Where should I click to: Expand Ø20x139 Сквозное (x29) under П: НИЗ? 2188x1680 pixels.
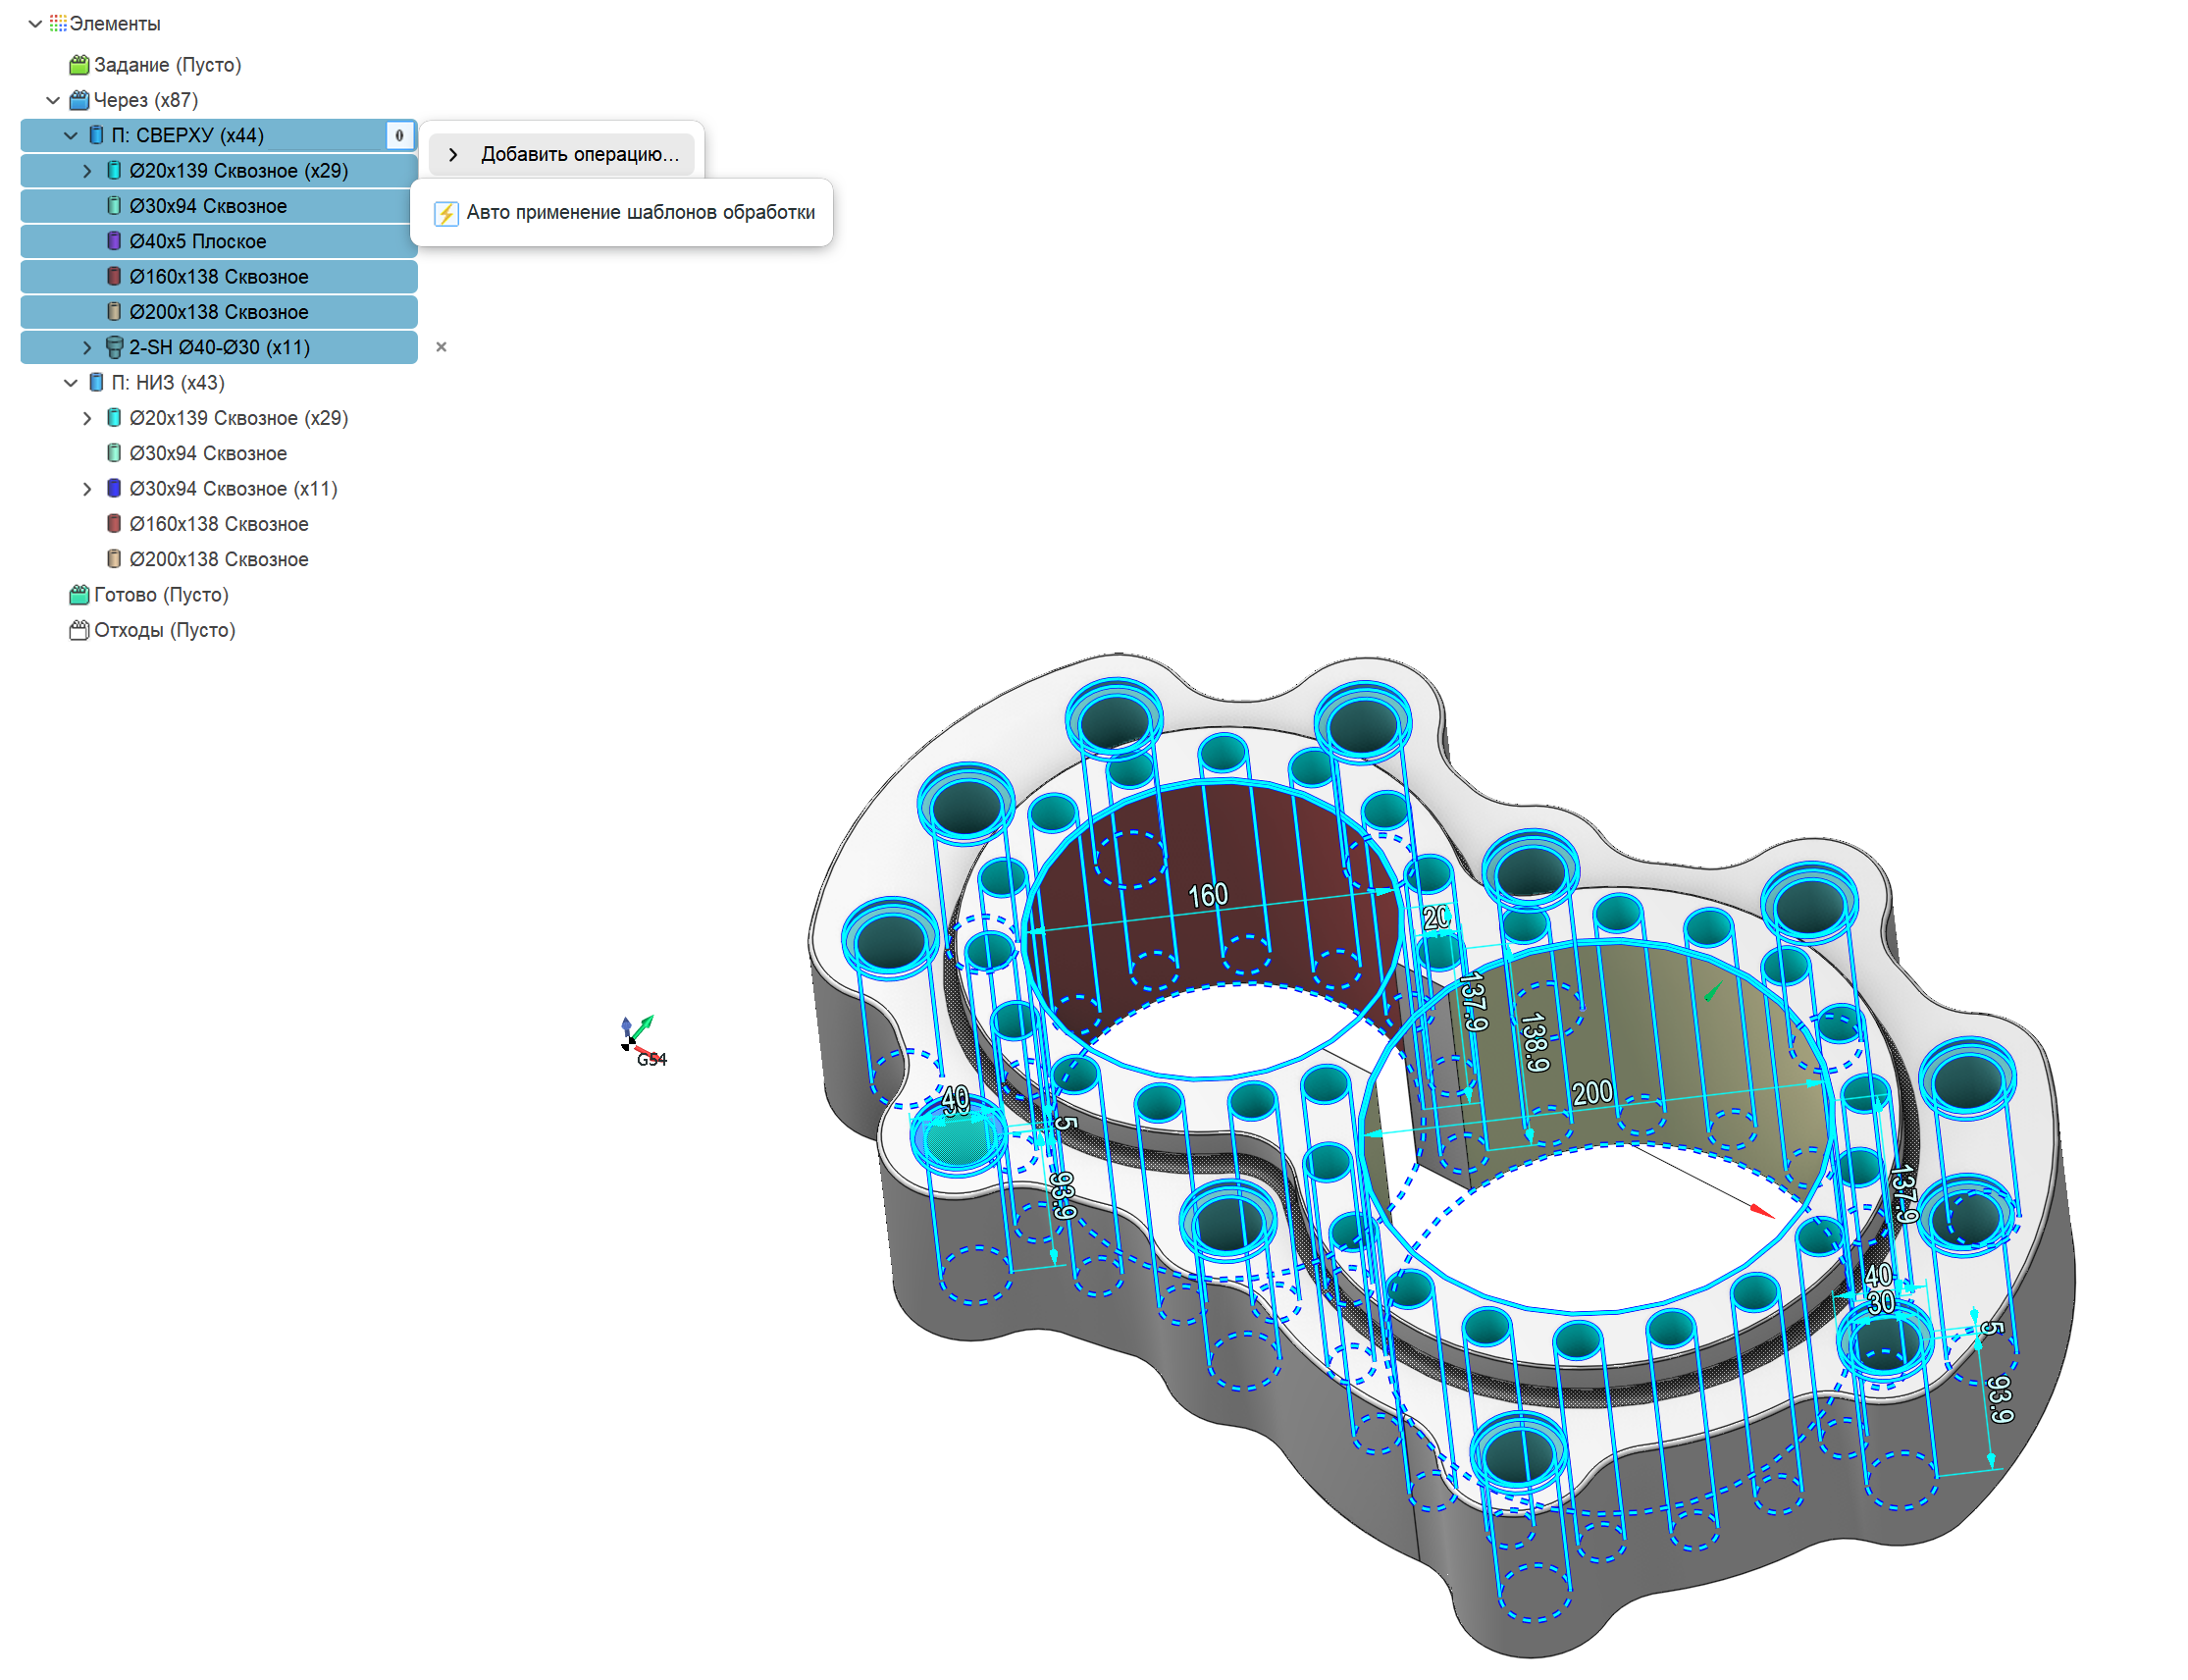(x=87, y=418)
